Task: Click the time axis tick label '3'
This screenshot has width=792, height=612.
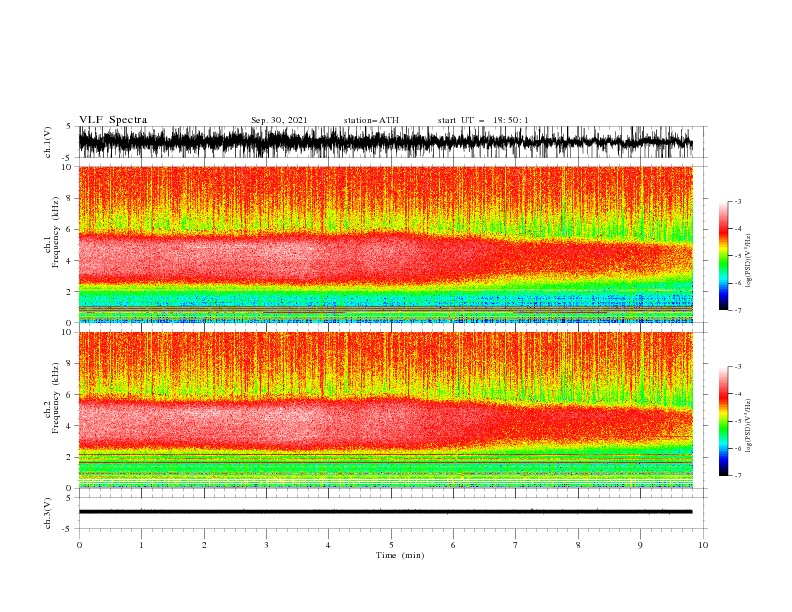Action: click(x=266, y=545)
